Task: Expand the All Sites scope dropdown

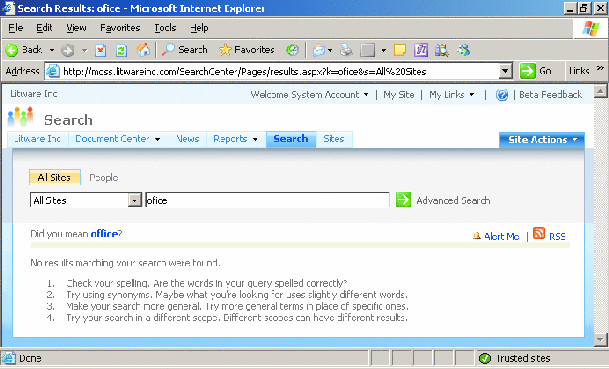Action: point(135,200)
